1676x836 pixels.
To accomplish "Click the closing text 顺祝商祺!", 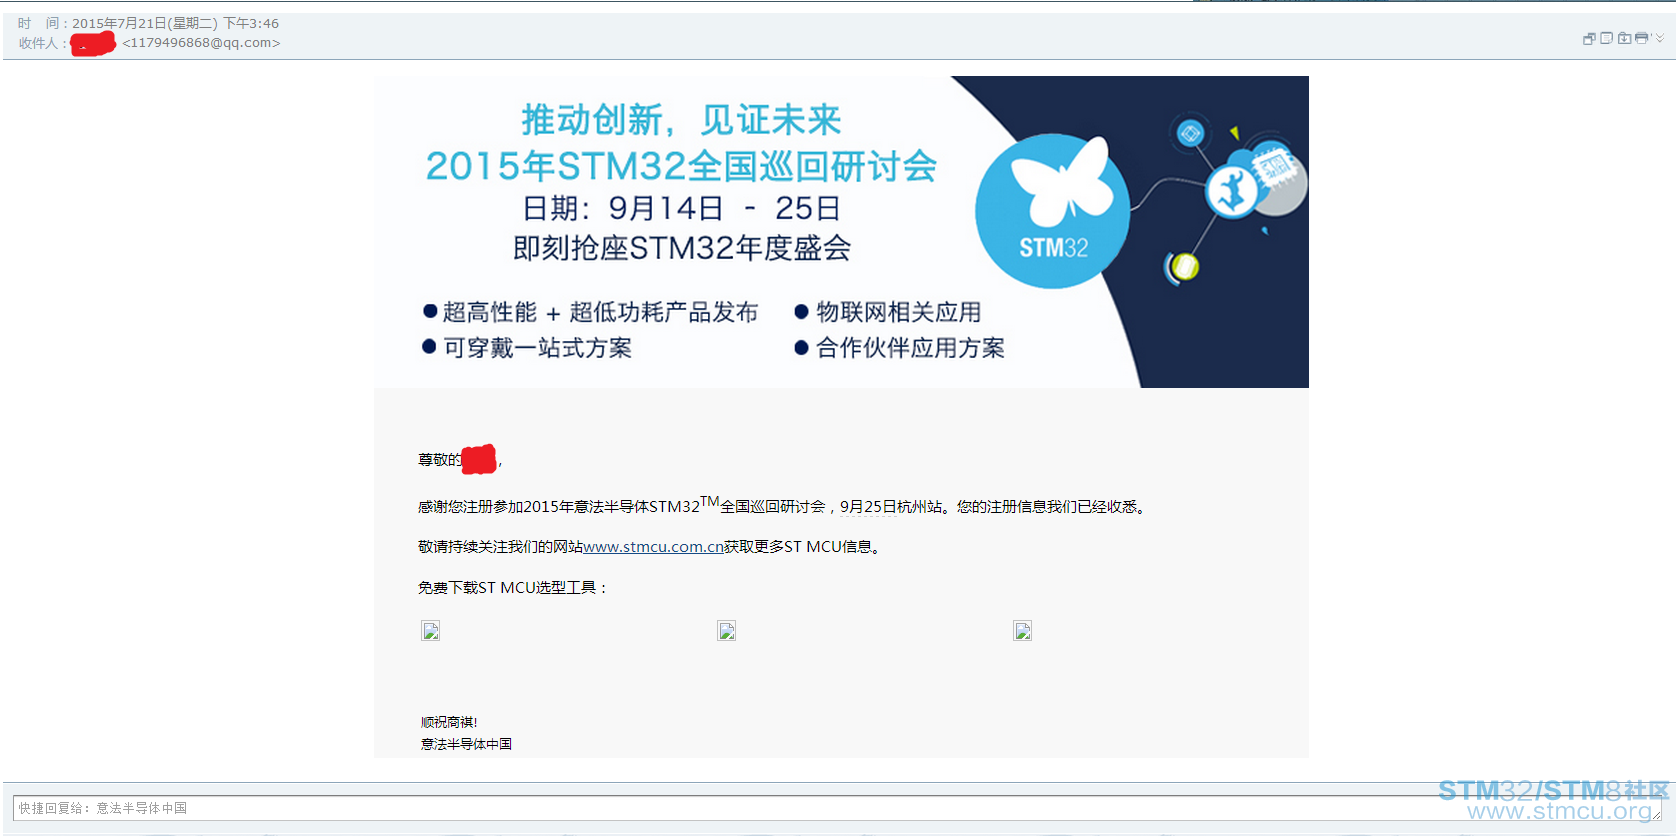I will coord(449,722).
